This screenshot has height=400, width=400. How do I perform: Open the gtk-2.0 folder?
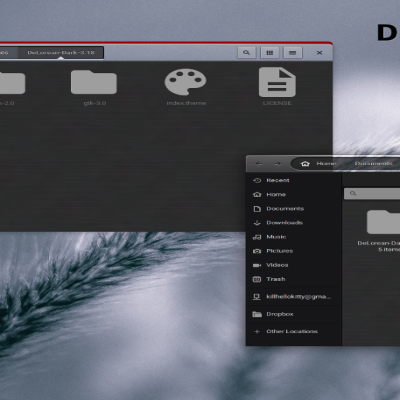[12, 82]
